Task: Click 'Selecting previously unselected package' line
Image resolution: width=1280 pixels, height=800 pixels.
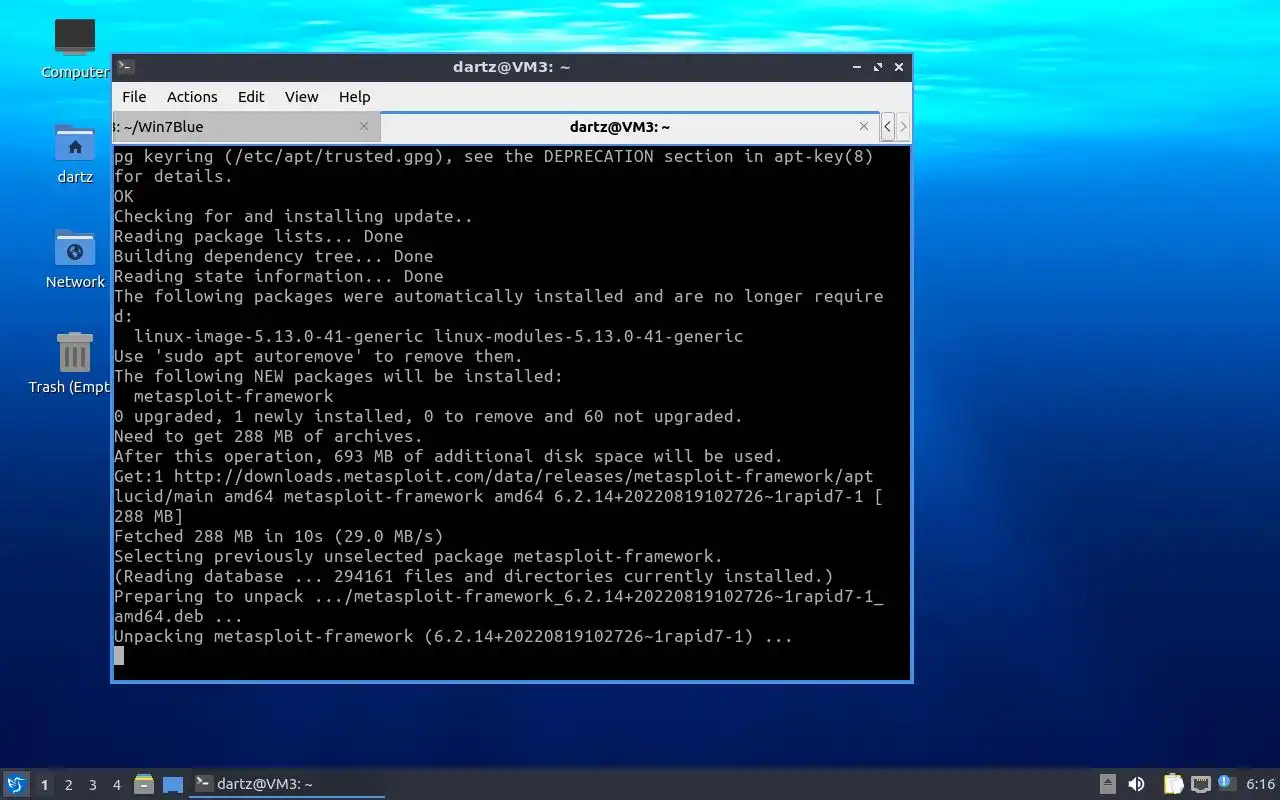Action: pos(418,556)
